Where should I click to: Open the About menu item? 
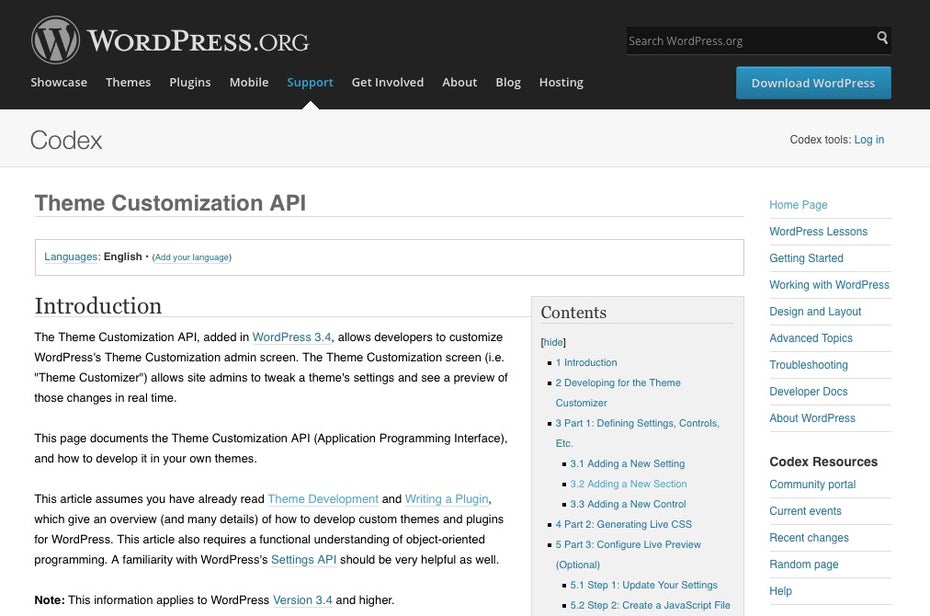coord(460,82)
